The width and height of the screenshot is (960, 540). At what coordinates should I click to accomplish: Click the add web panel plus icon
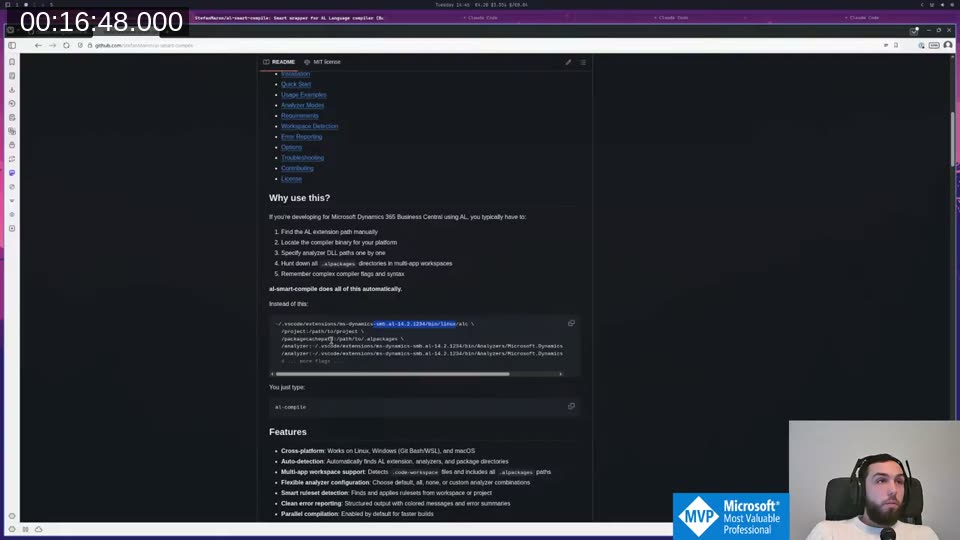12,228
